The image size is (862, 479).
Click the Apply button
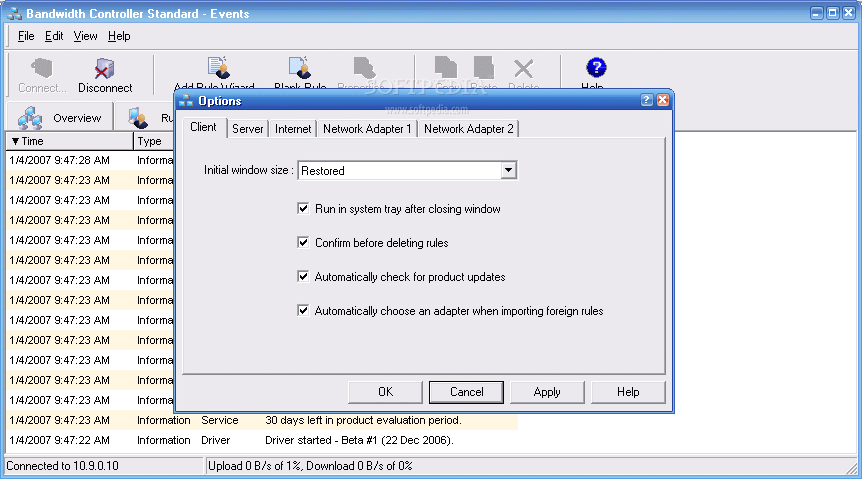[x=547, y=392]
